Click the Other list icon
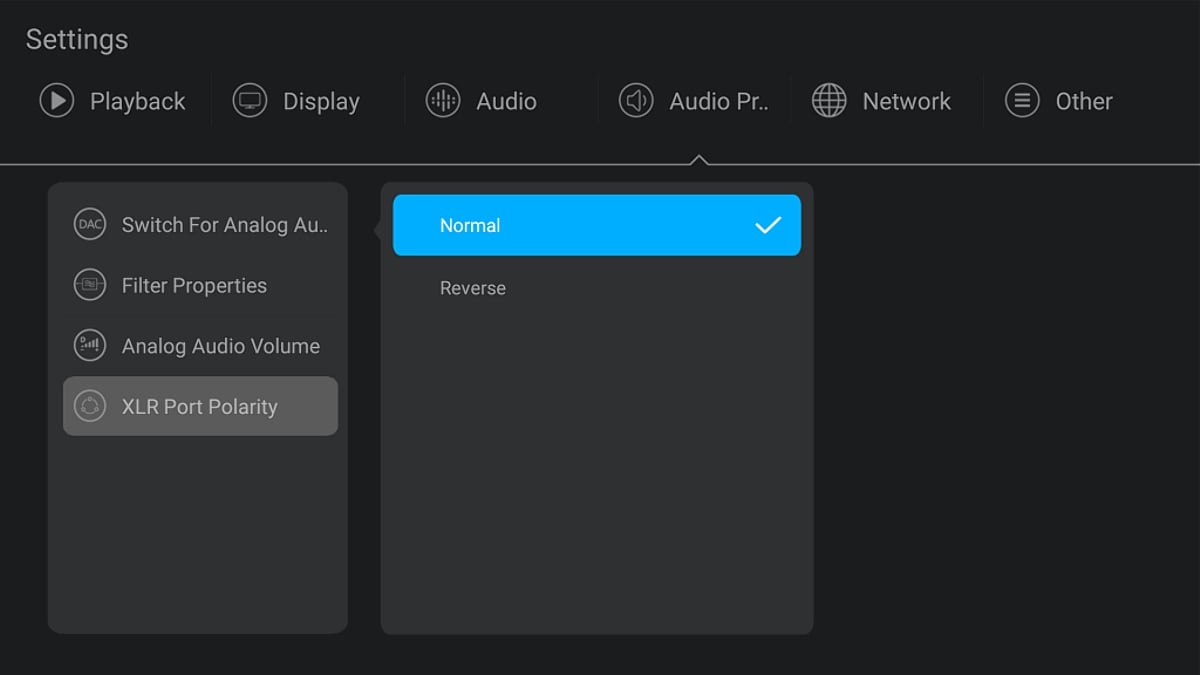The image size is (1200, 675). pos(1022,101)
